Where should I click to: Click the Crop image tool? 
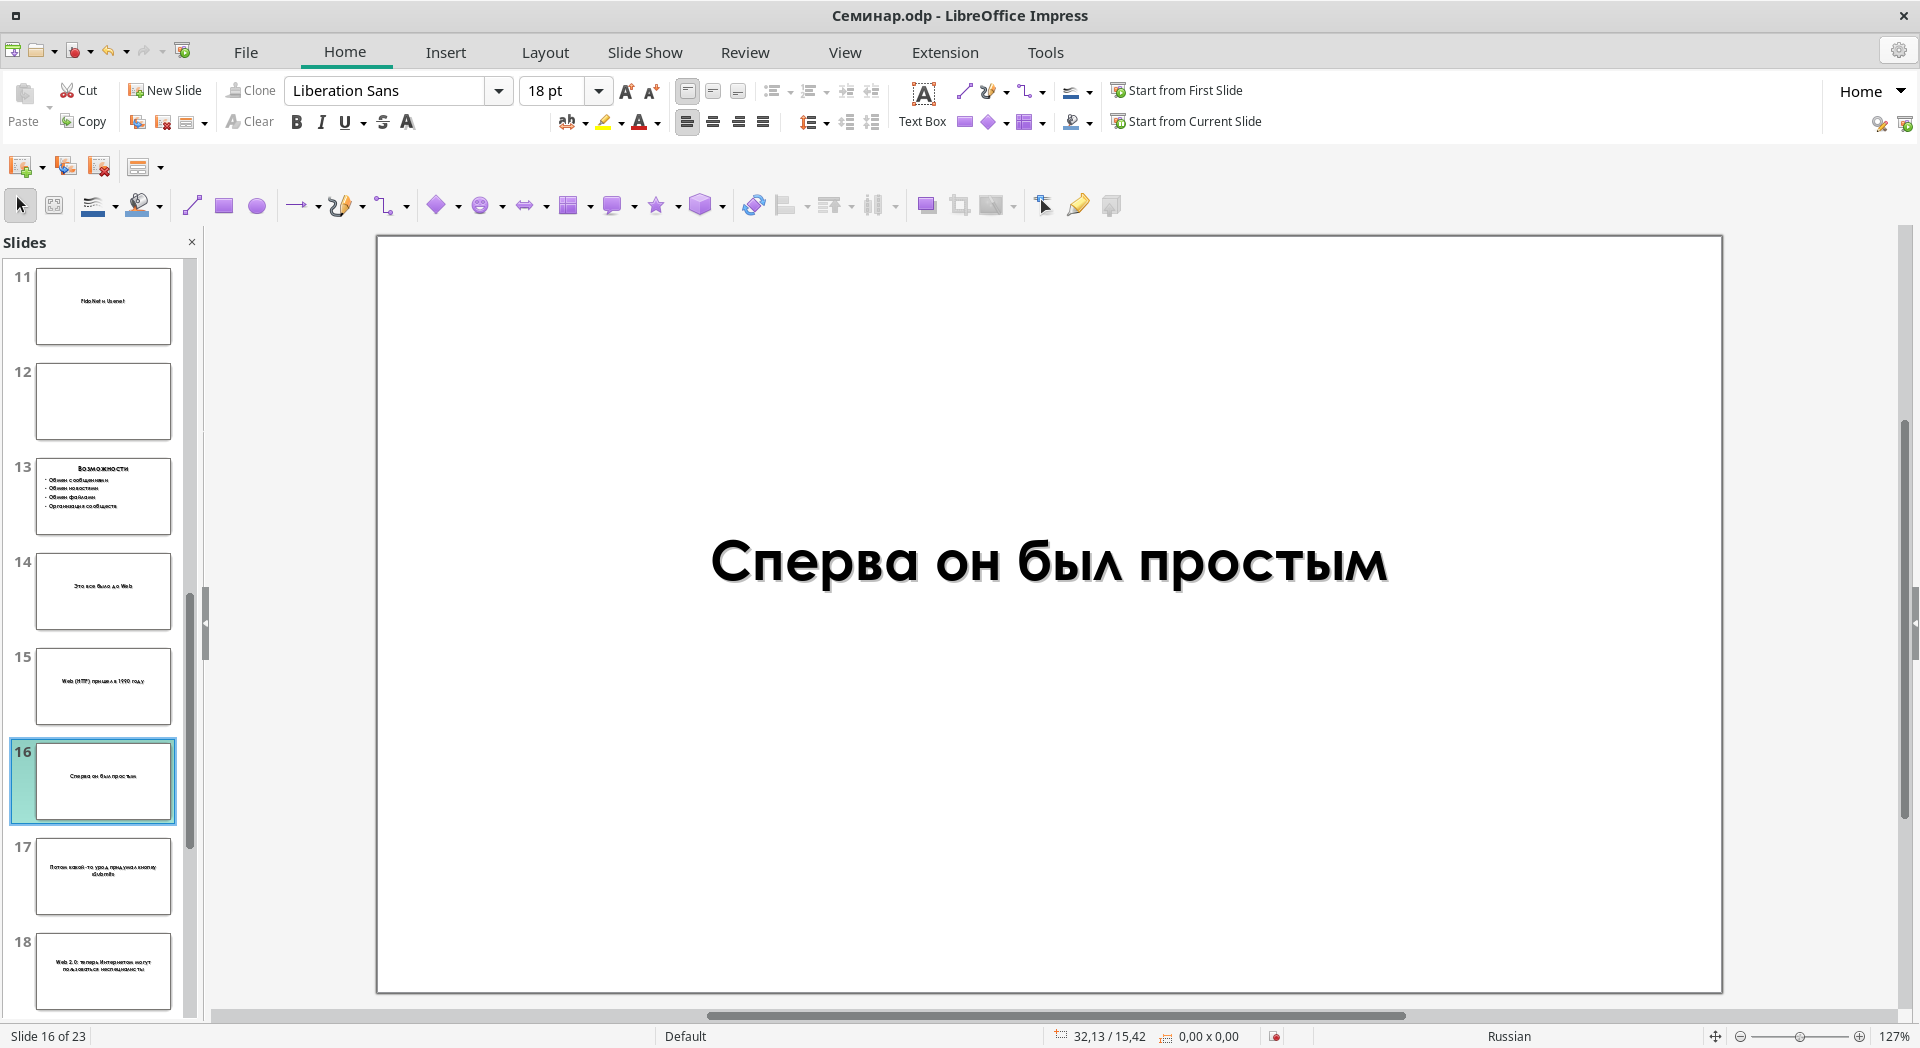tap(959, 206)
